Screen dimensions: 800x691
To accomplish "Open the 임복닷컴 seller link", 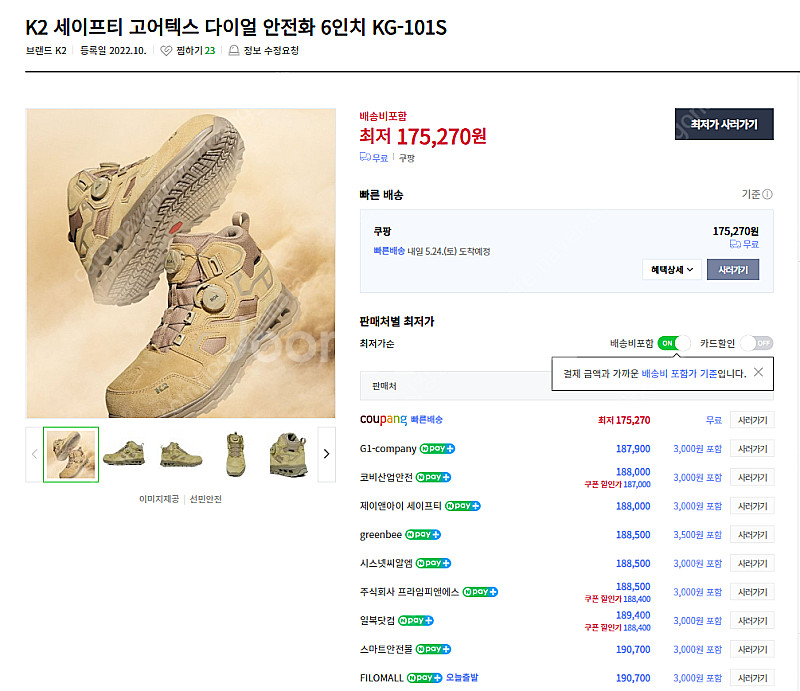I will [x=377, y=621].
